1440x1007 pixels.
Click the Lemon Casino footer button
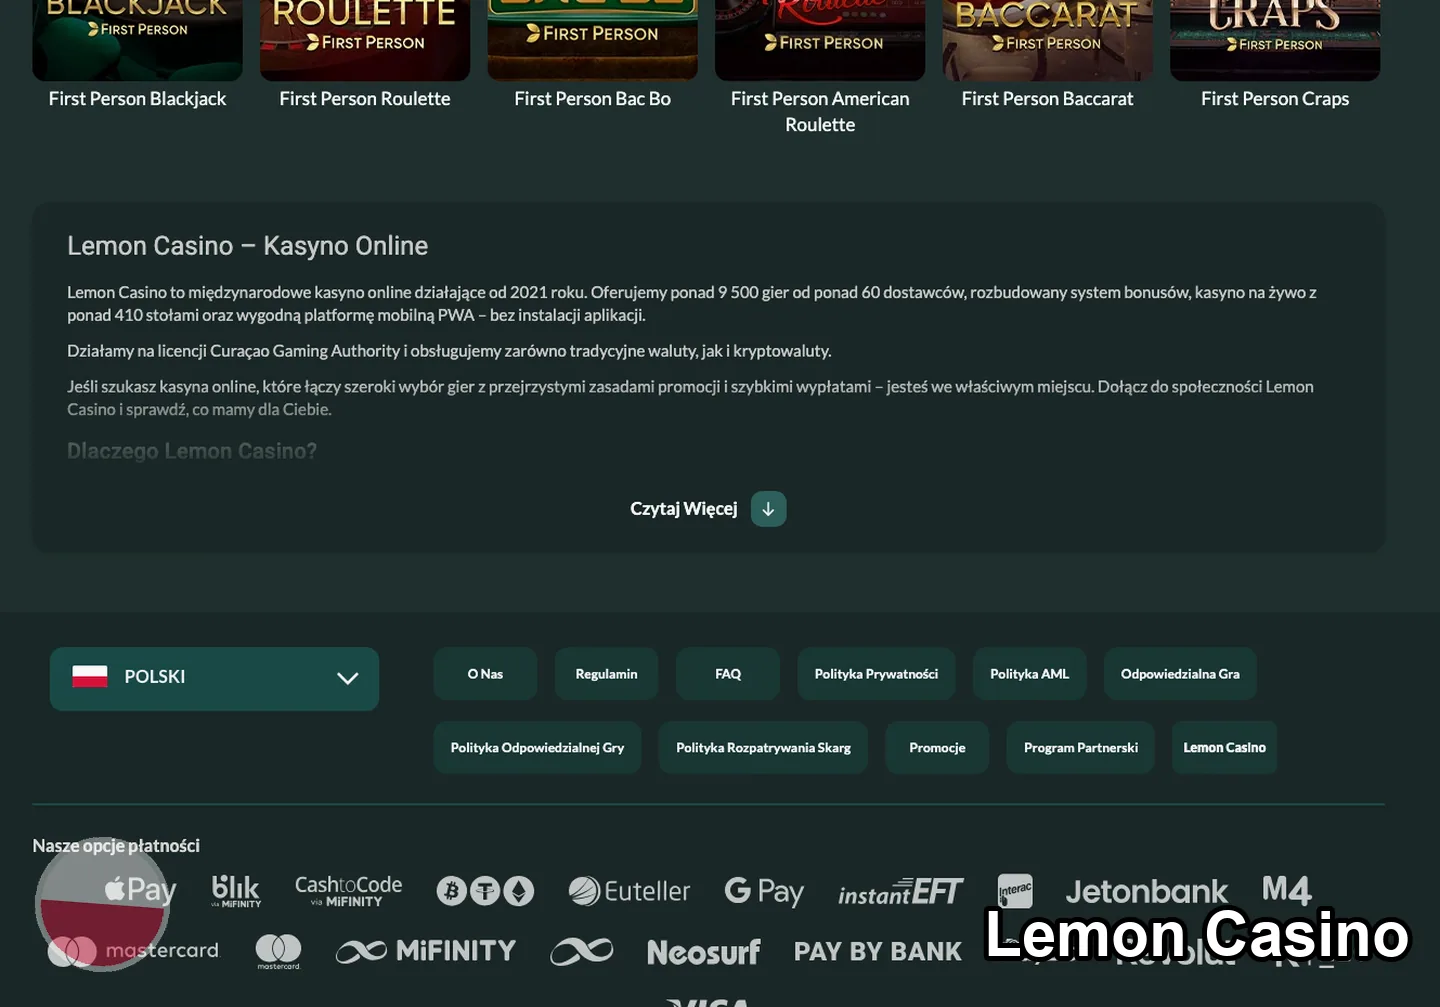click(x=1224, y=748)
